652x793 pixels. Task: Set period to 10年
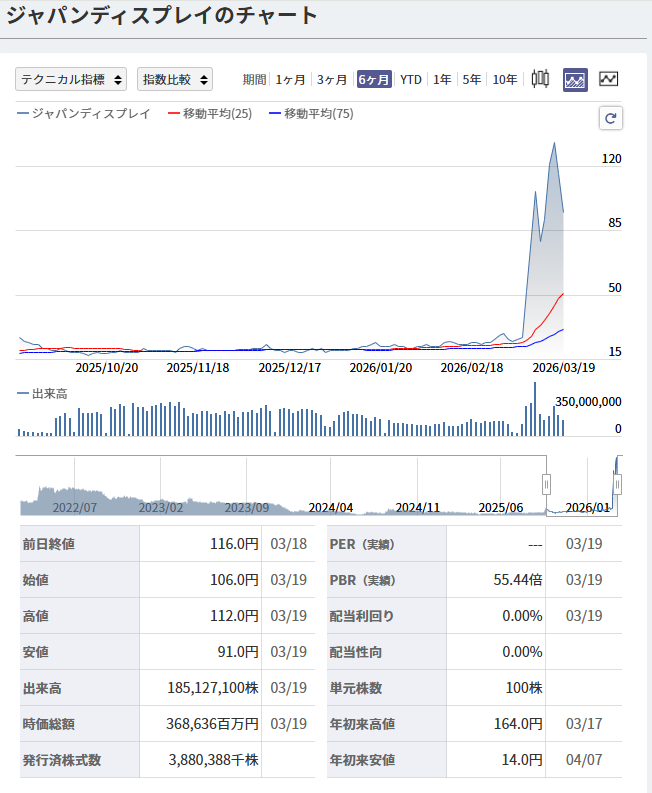point(505,79)
